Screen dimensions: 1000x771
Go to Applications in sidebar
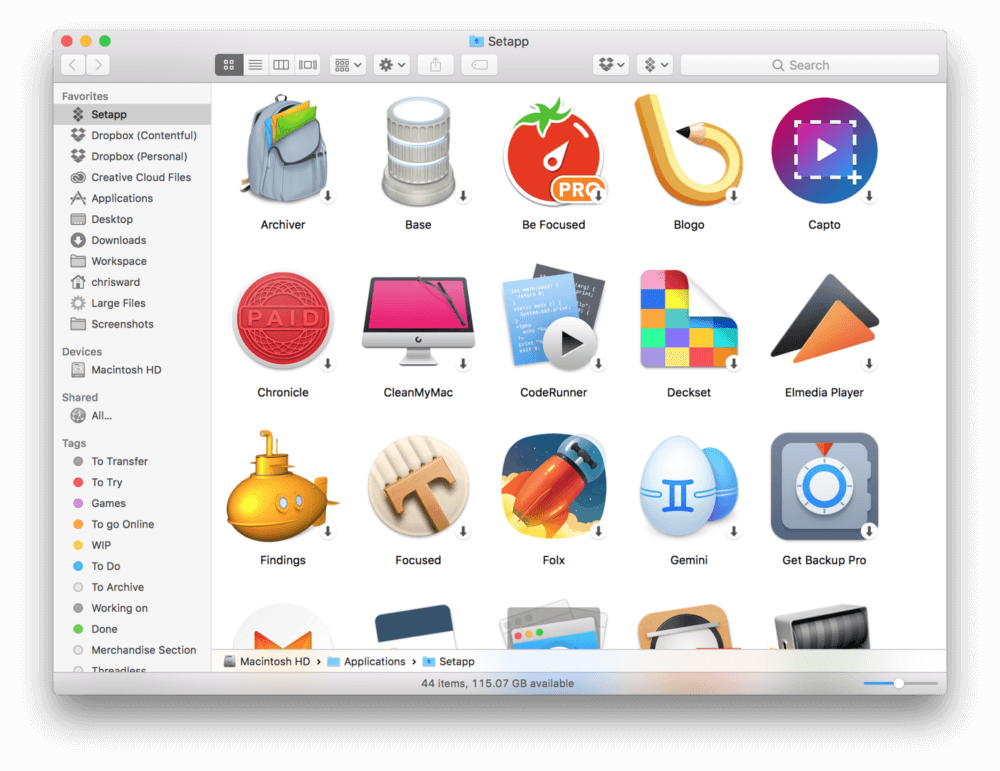coord(132,199)
